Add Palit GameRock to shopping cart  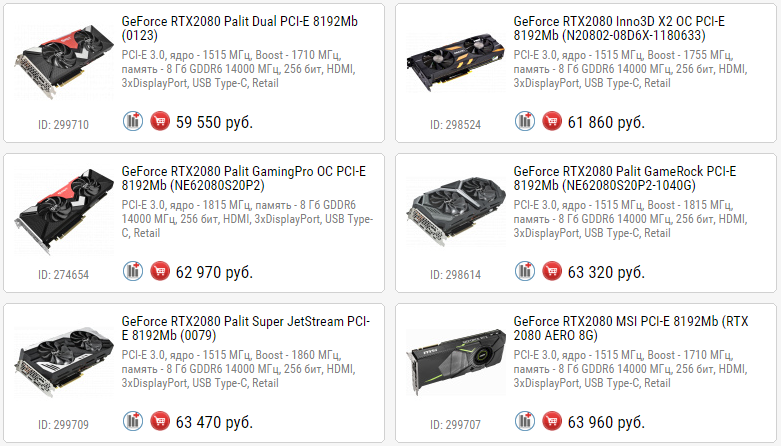pyautogui.click(x=552, y=271)
